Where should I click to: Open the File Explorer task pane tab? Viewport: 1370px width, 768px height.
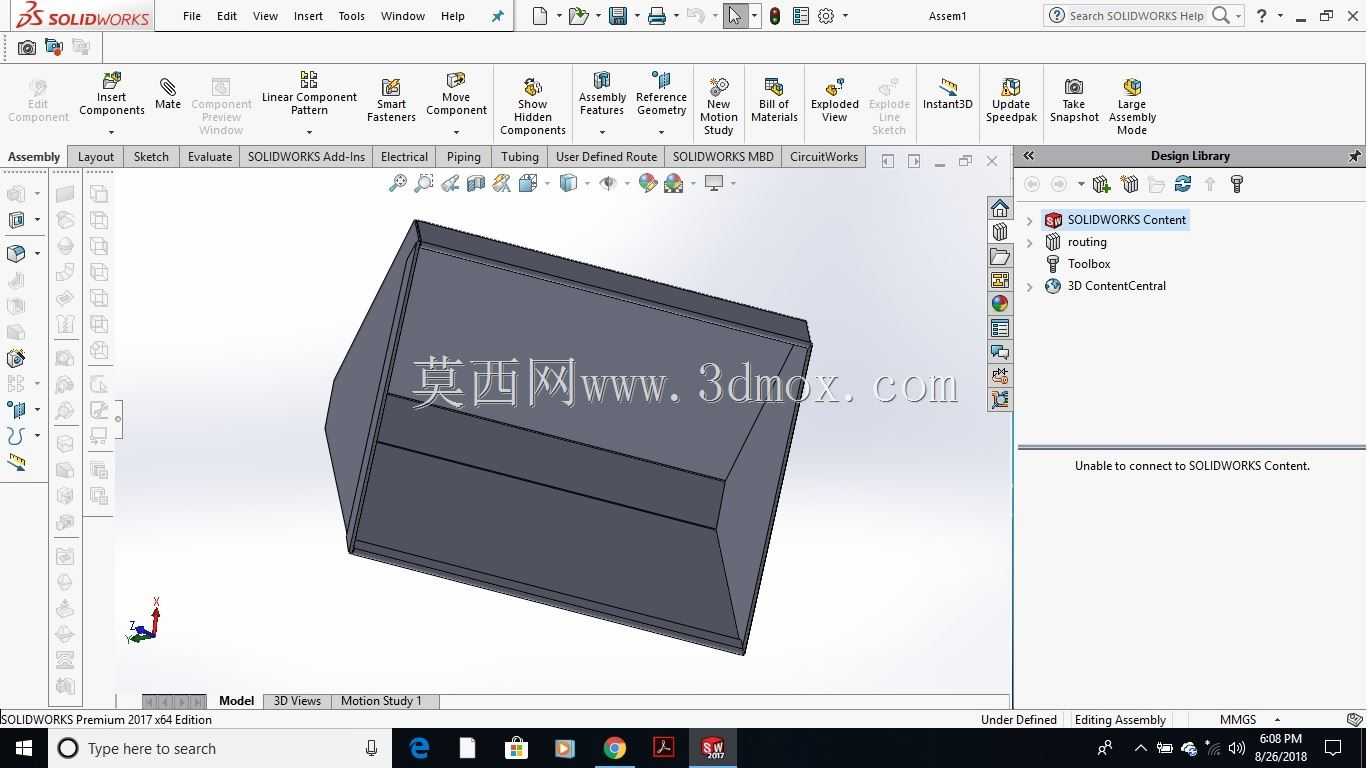point(1000,256)
